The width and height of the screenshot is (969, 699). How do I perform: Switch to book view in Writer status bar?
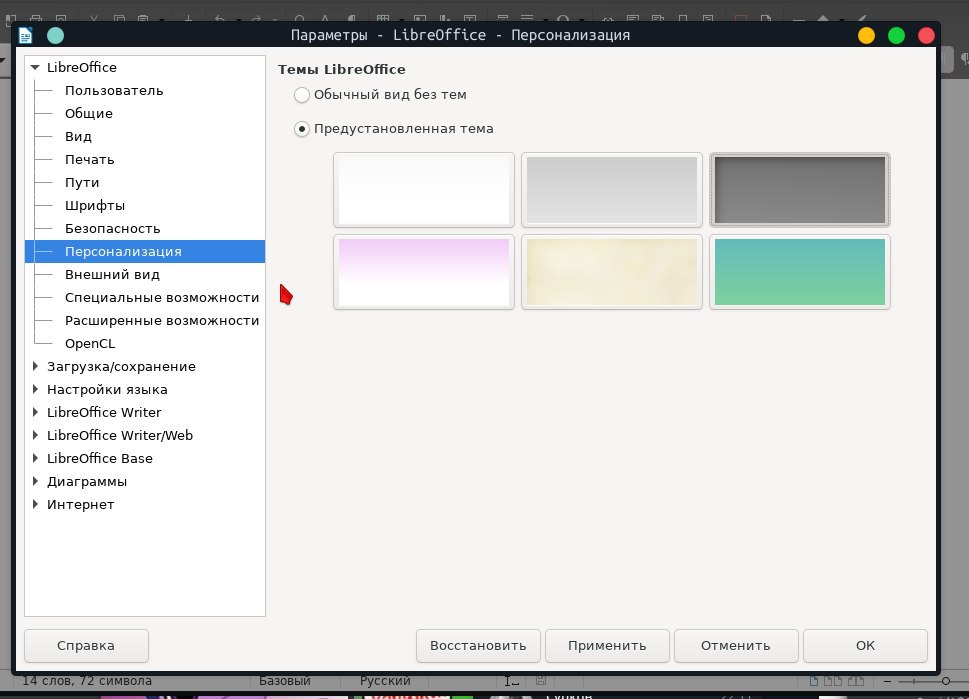856,681
